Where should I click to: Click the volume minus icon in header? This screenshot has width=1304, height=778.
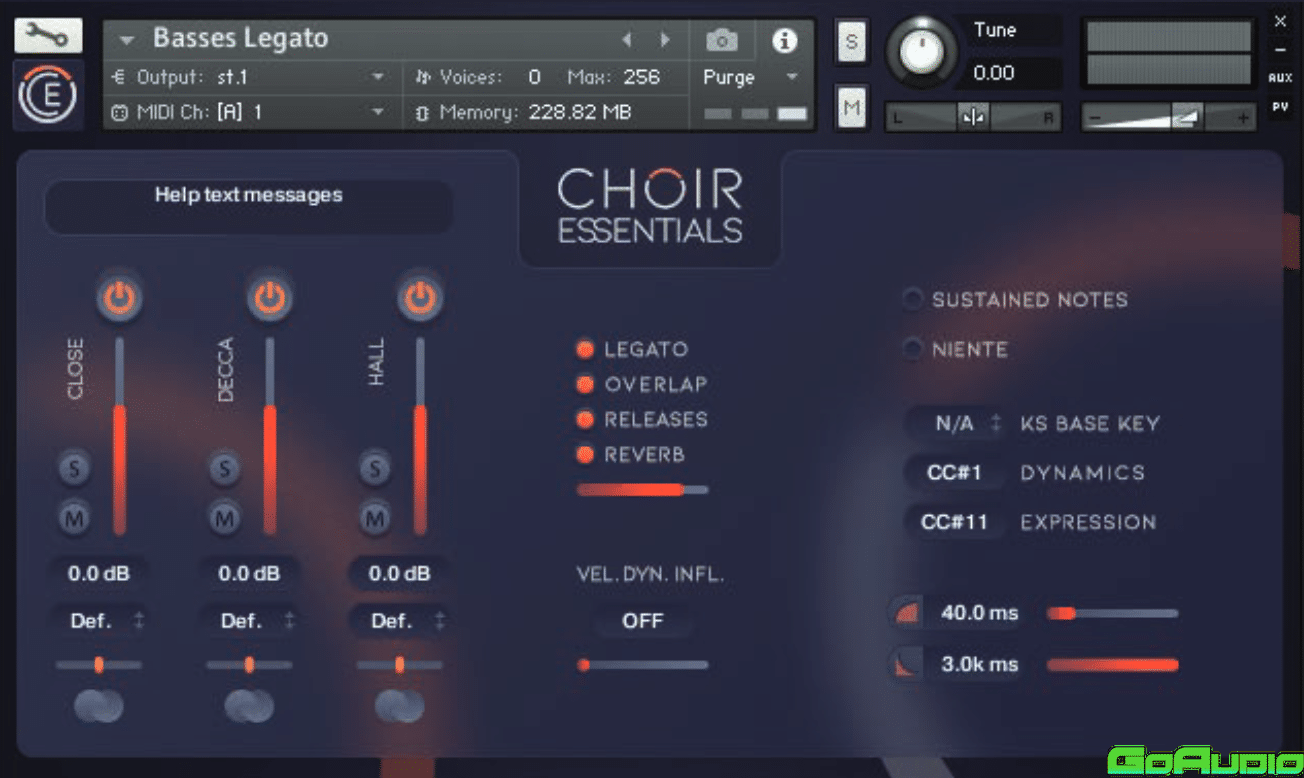[1095, 118]
